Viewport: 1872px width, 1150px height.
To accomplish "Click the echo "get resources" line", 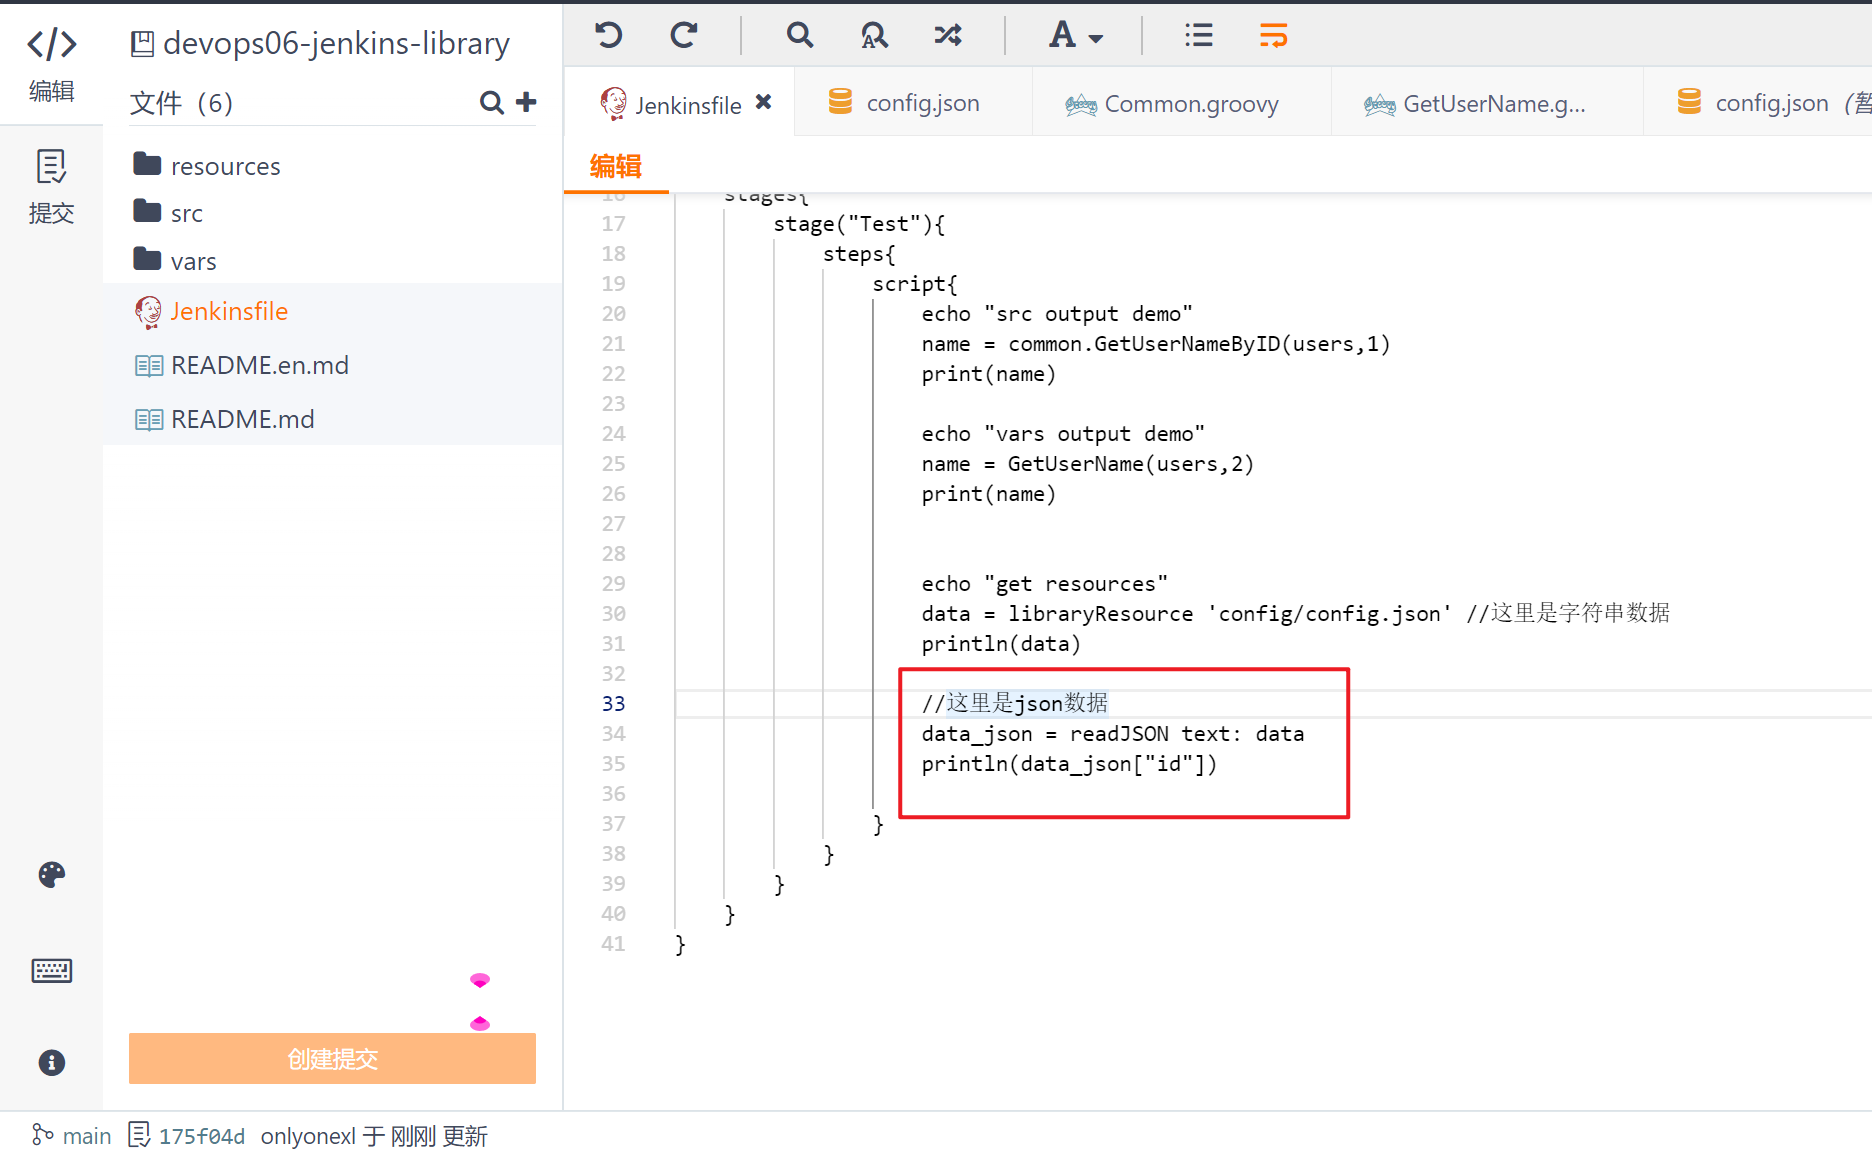I will 1044,584.
